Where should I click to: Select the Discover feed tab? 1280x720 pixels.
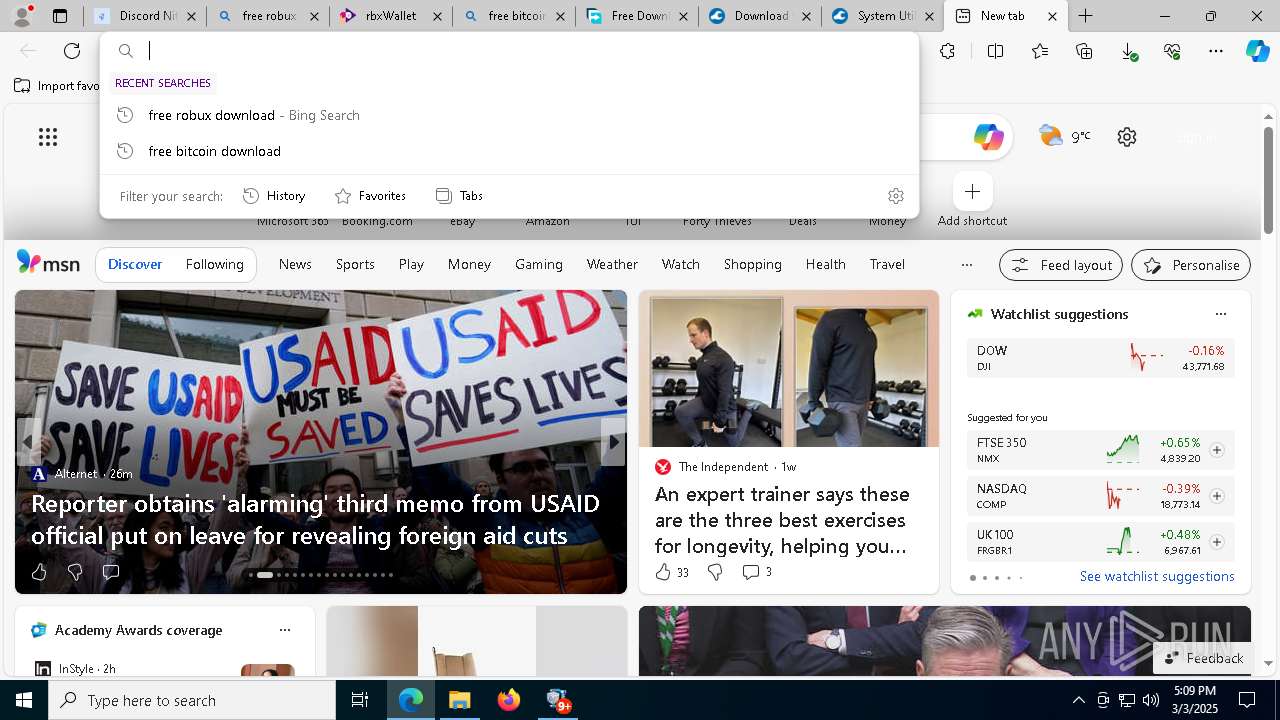pyautogui.click(x=135, y=265)
